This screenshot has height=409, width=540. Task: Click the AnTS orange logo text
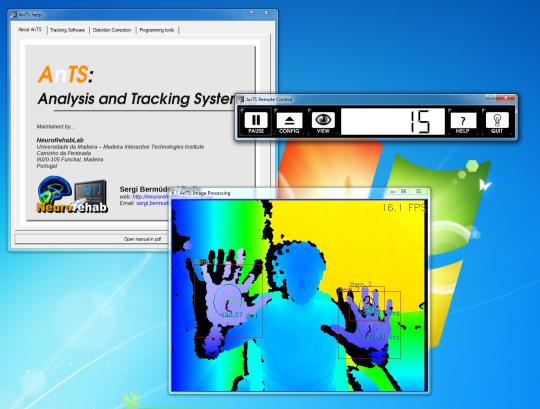[x=65, y=74]
